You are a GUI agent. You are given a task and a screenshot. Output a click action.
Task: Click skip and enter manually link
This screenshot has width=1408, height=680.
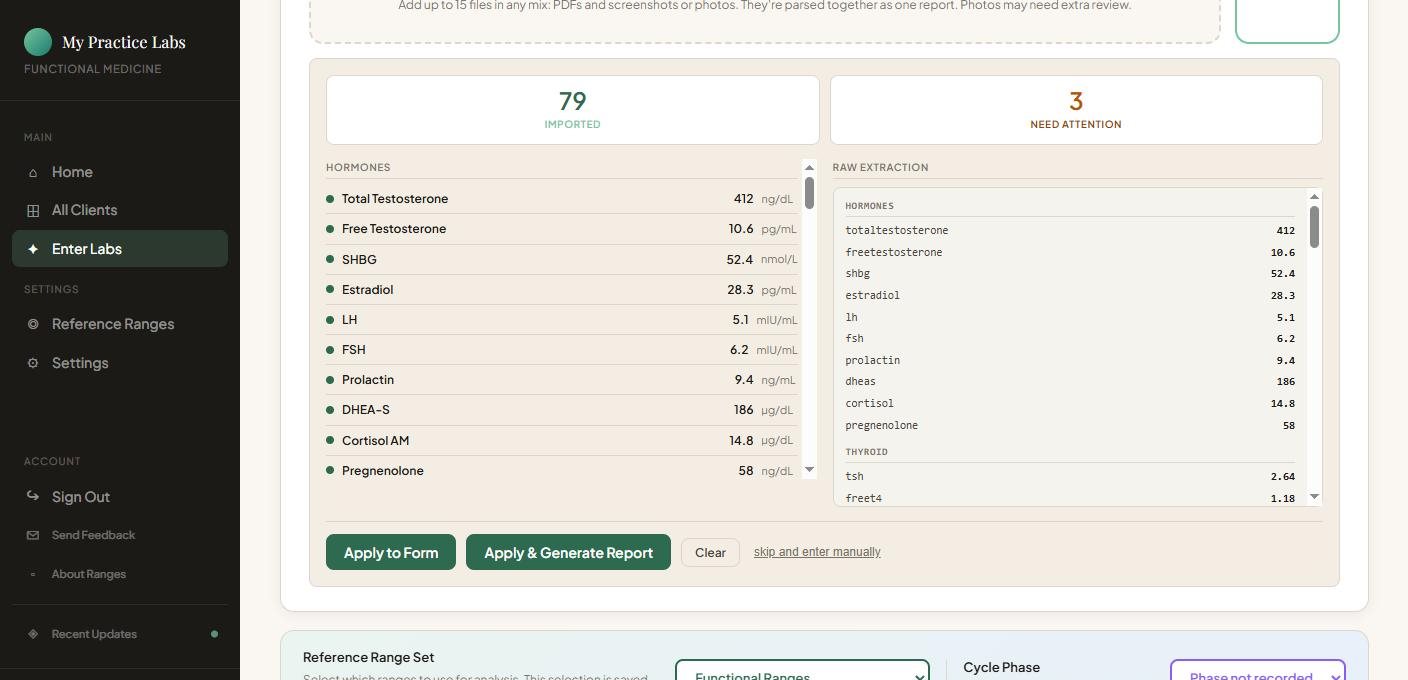817,552
